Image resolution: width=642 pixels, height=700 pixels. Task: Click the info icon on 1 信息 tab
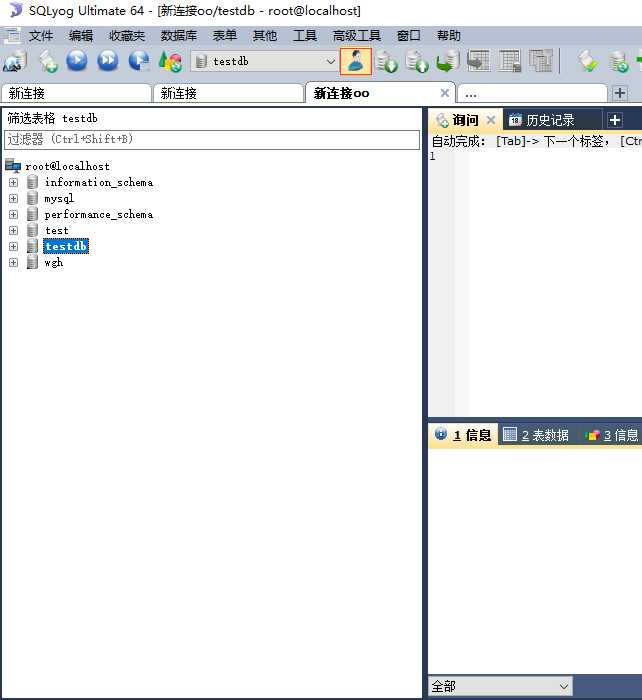pos(440,434)
